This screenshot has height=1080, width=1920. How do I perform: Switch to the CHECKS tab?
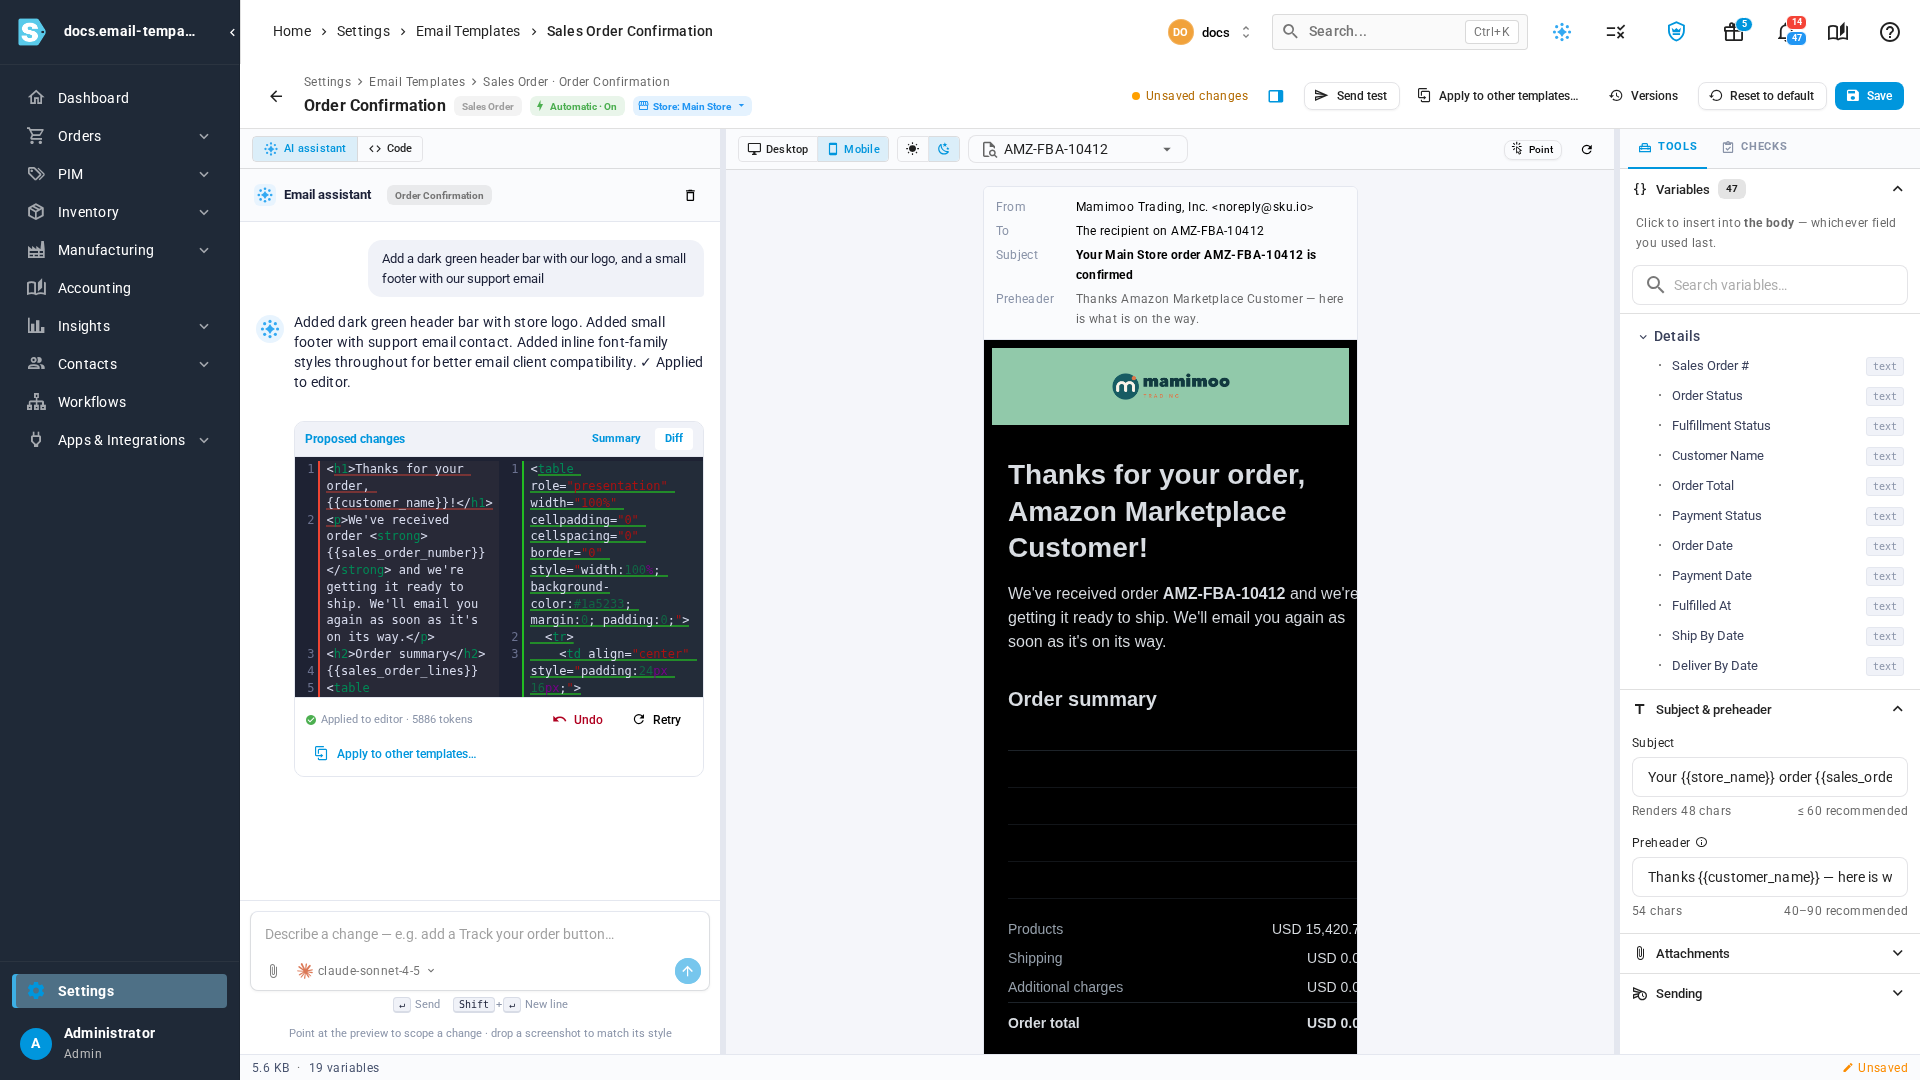click(1754, 147)
